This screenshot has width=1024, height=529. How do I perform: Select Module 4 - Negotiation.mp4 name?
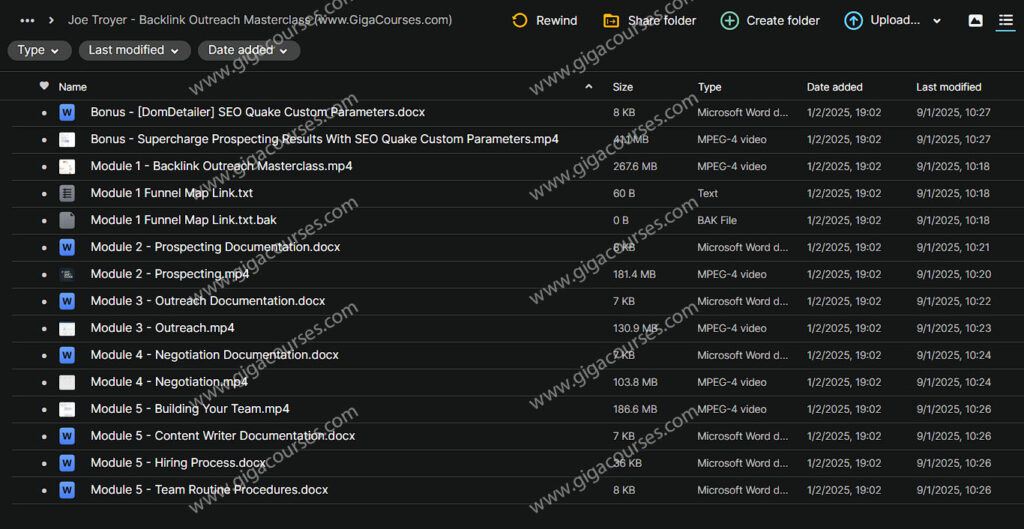click(x=169, y=382)
